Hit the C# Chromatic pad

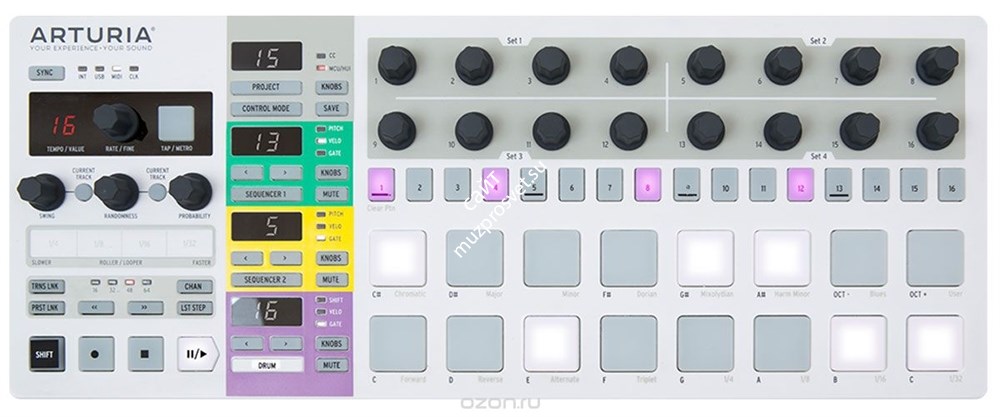[398, 258]
